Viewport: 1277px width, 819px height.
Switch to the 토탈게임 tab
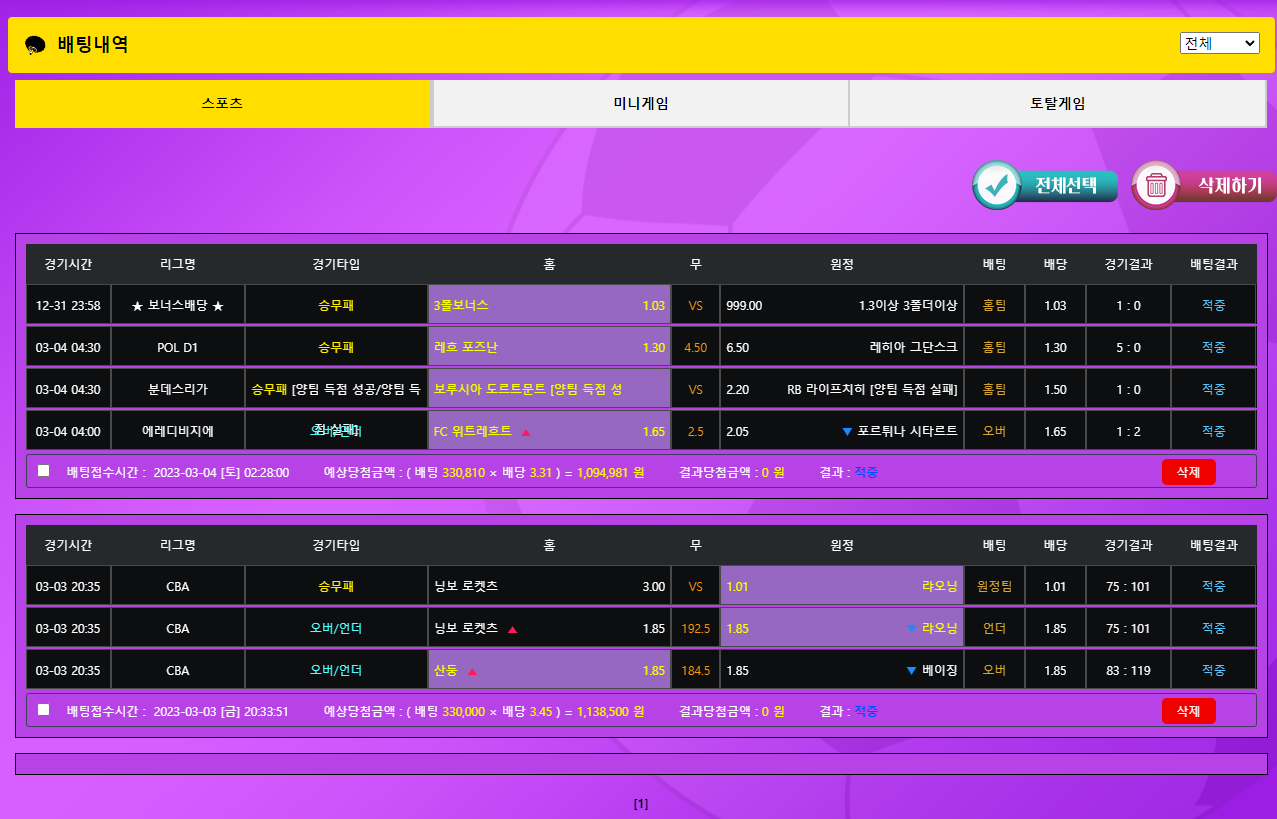click(1057, 103)
